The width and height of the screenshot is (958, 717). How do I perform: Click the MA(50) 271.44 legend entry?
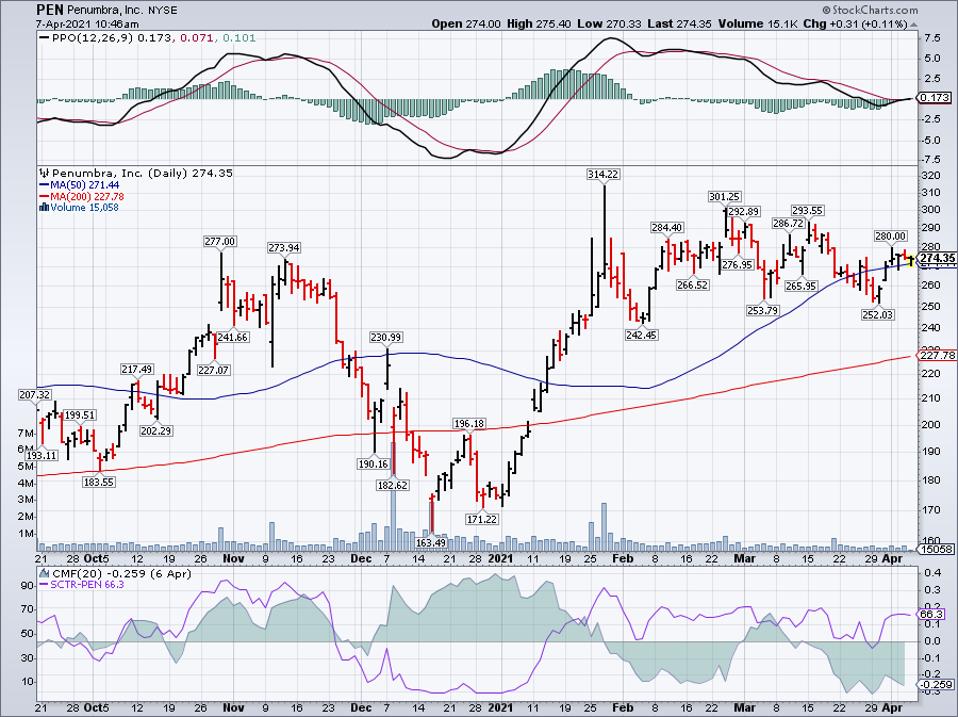79,185
